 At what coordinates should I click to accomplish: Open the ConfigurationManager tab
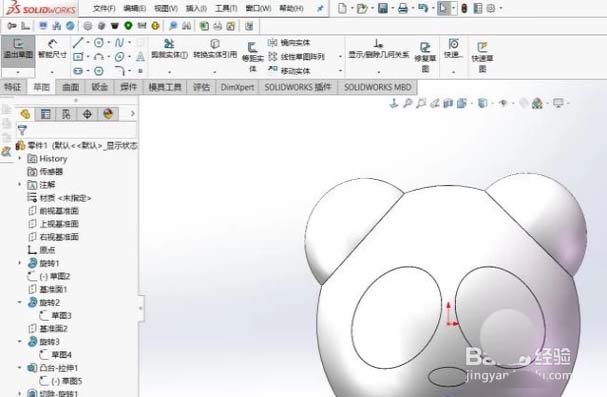(x=66, y=114)
